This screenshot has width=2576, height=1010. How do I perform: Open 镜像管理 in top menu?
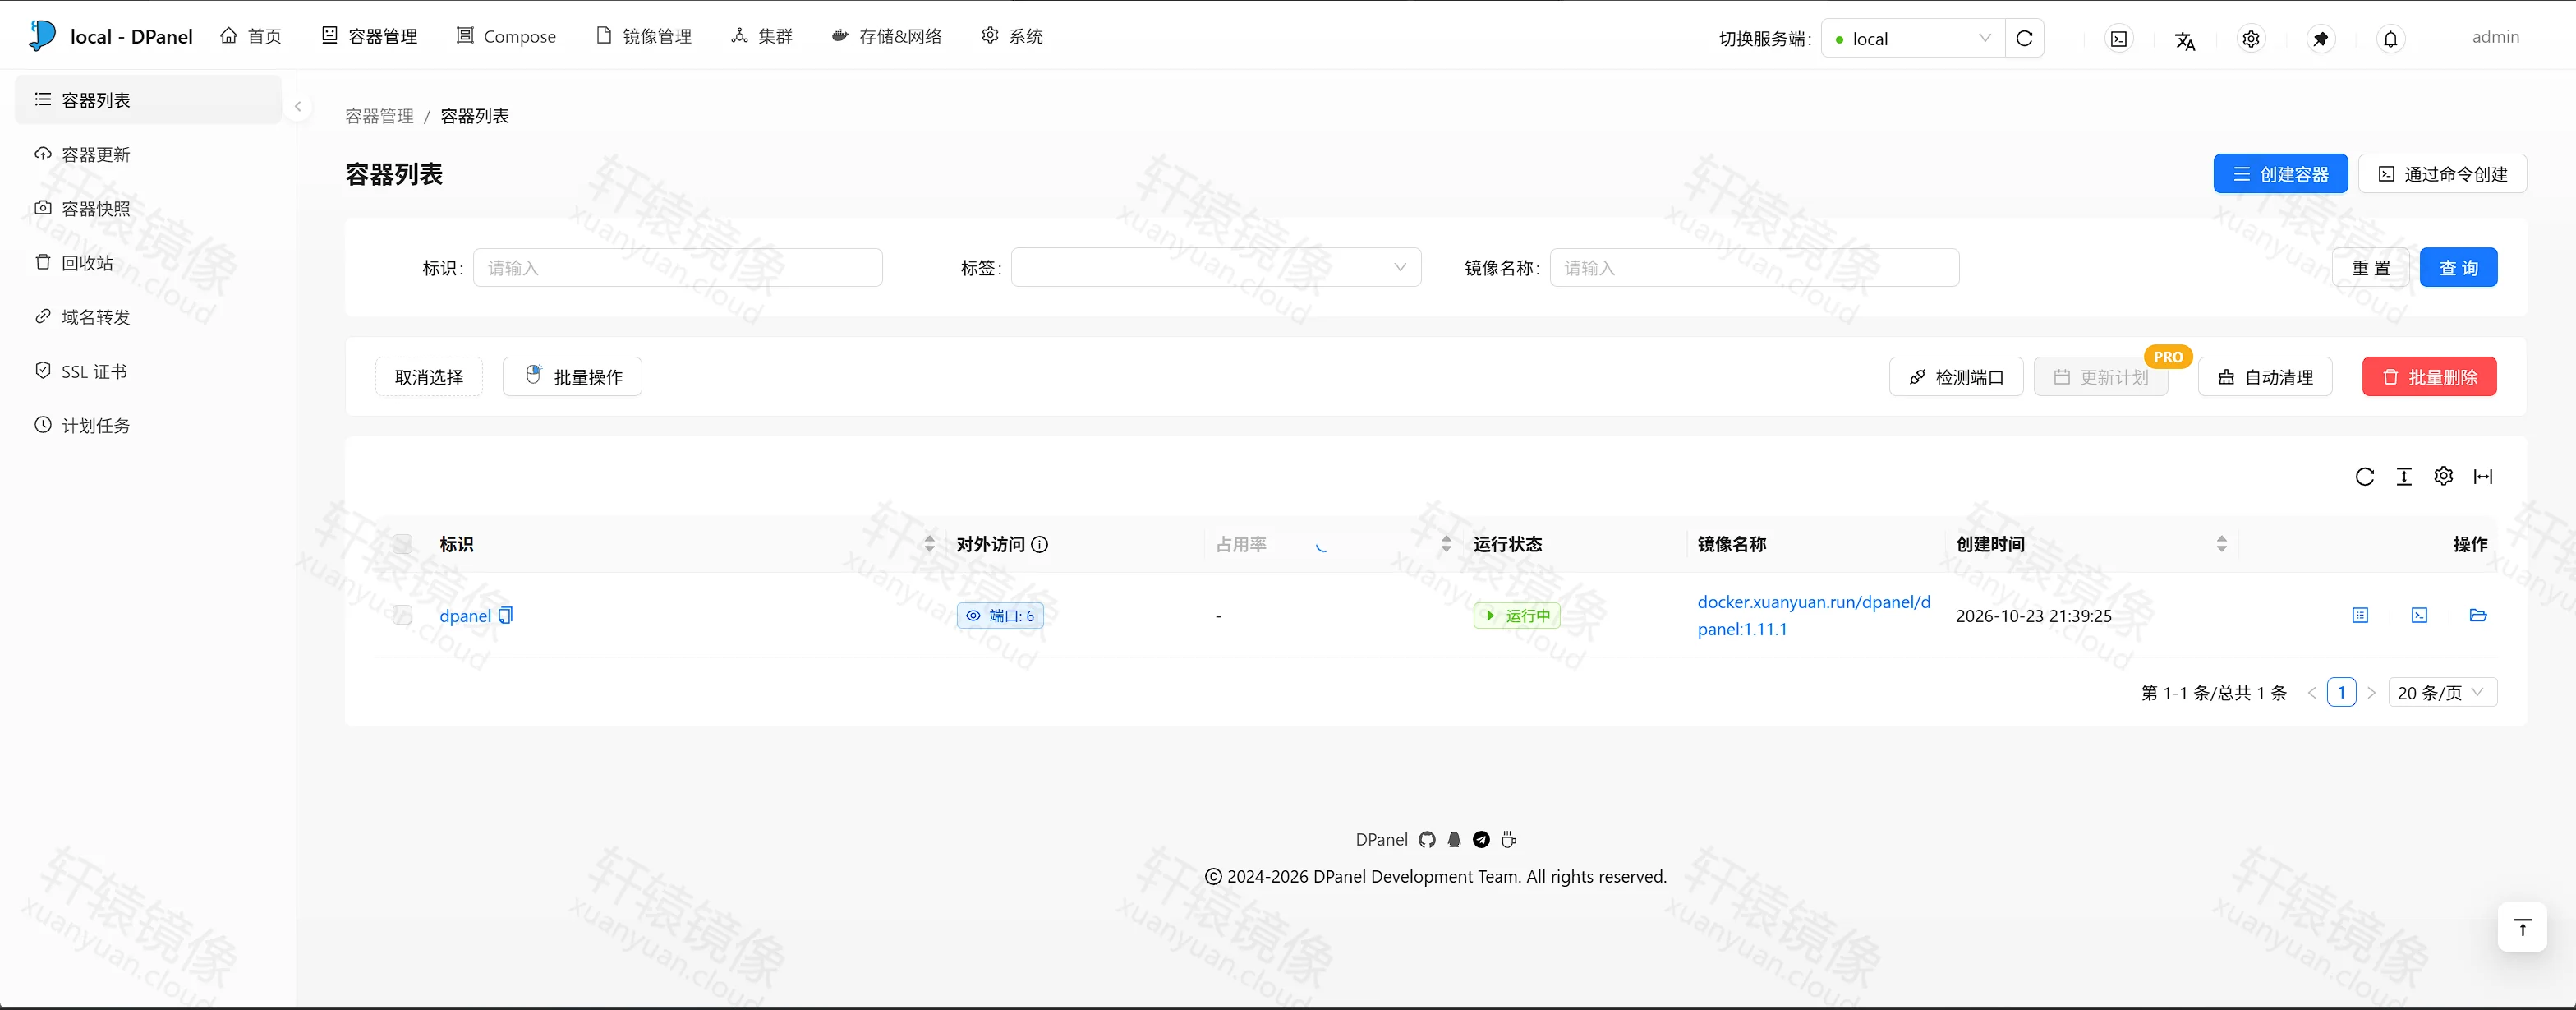(644, 36)
